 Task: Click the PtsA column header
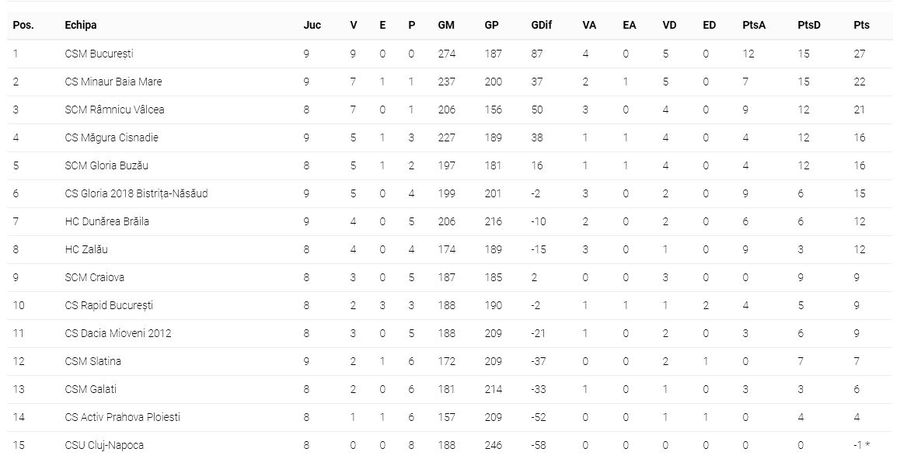point(754,25)
